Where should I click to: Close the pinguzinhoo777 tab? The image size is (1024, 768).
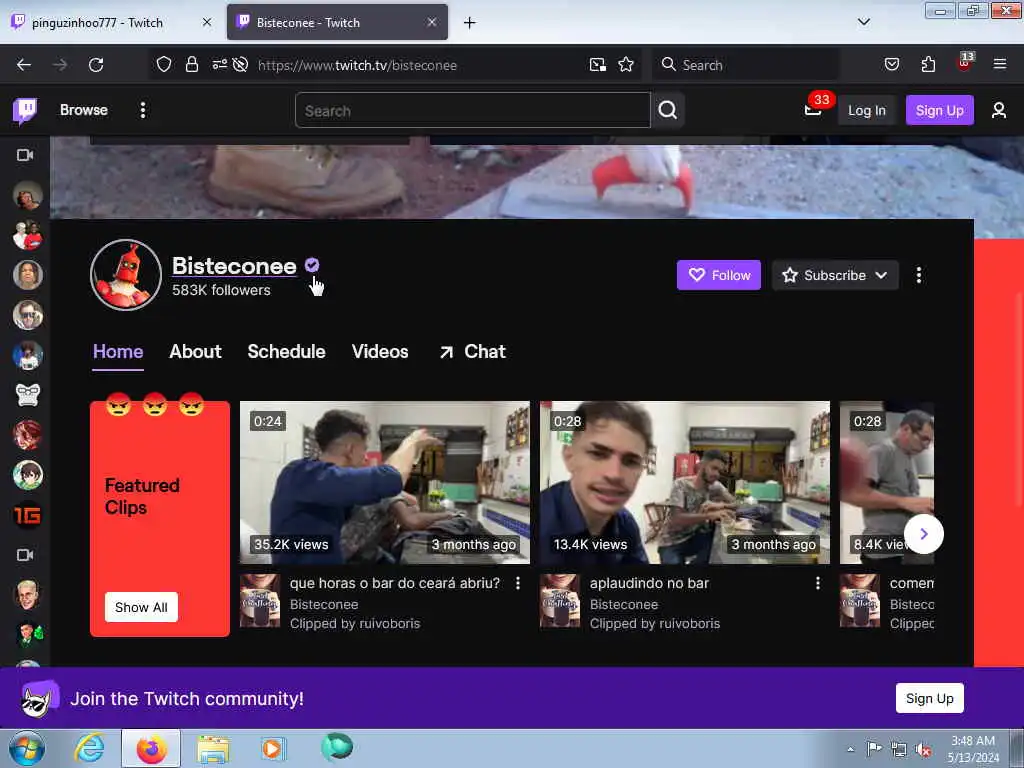(x=206, y=22)
